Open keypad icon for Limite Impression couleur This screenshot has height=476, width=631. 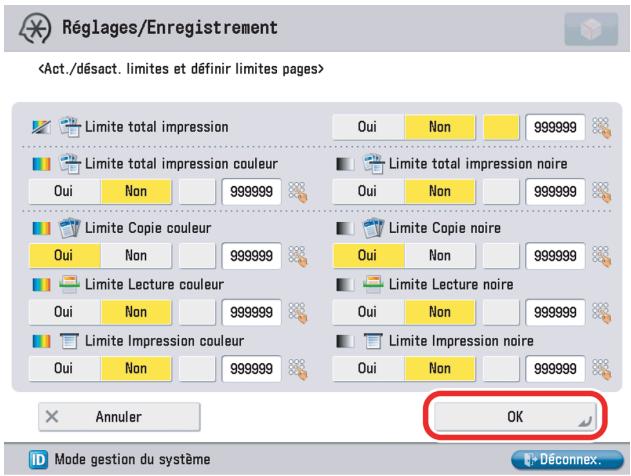[x=298, y=369]
